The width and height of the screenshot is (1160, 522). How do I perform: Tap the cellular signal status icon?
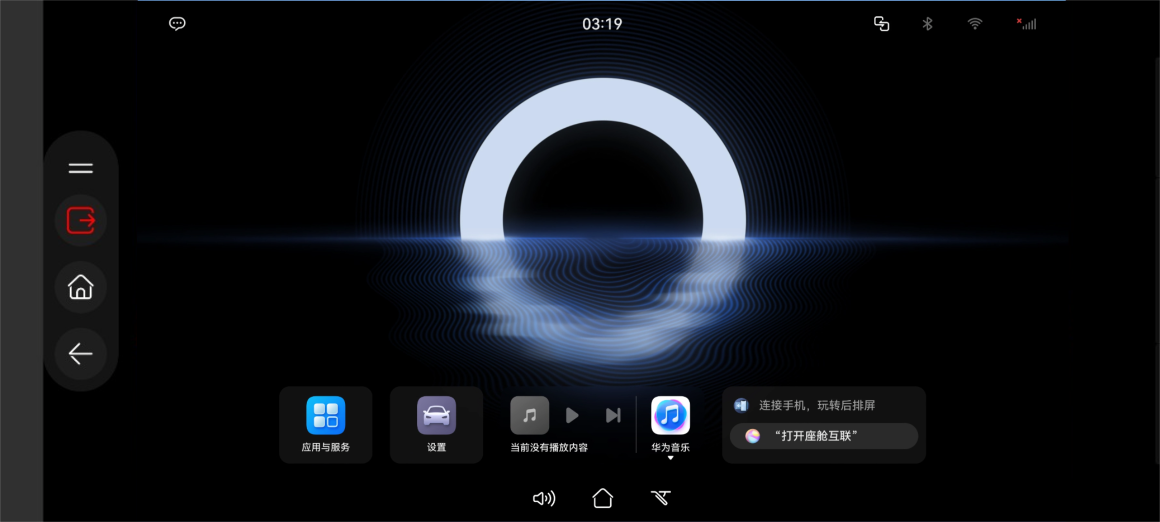(1026, 24)
